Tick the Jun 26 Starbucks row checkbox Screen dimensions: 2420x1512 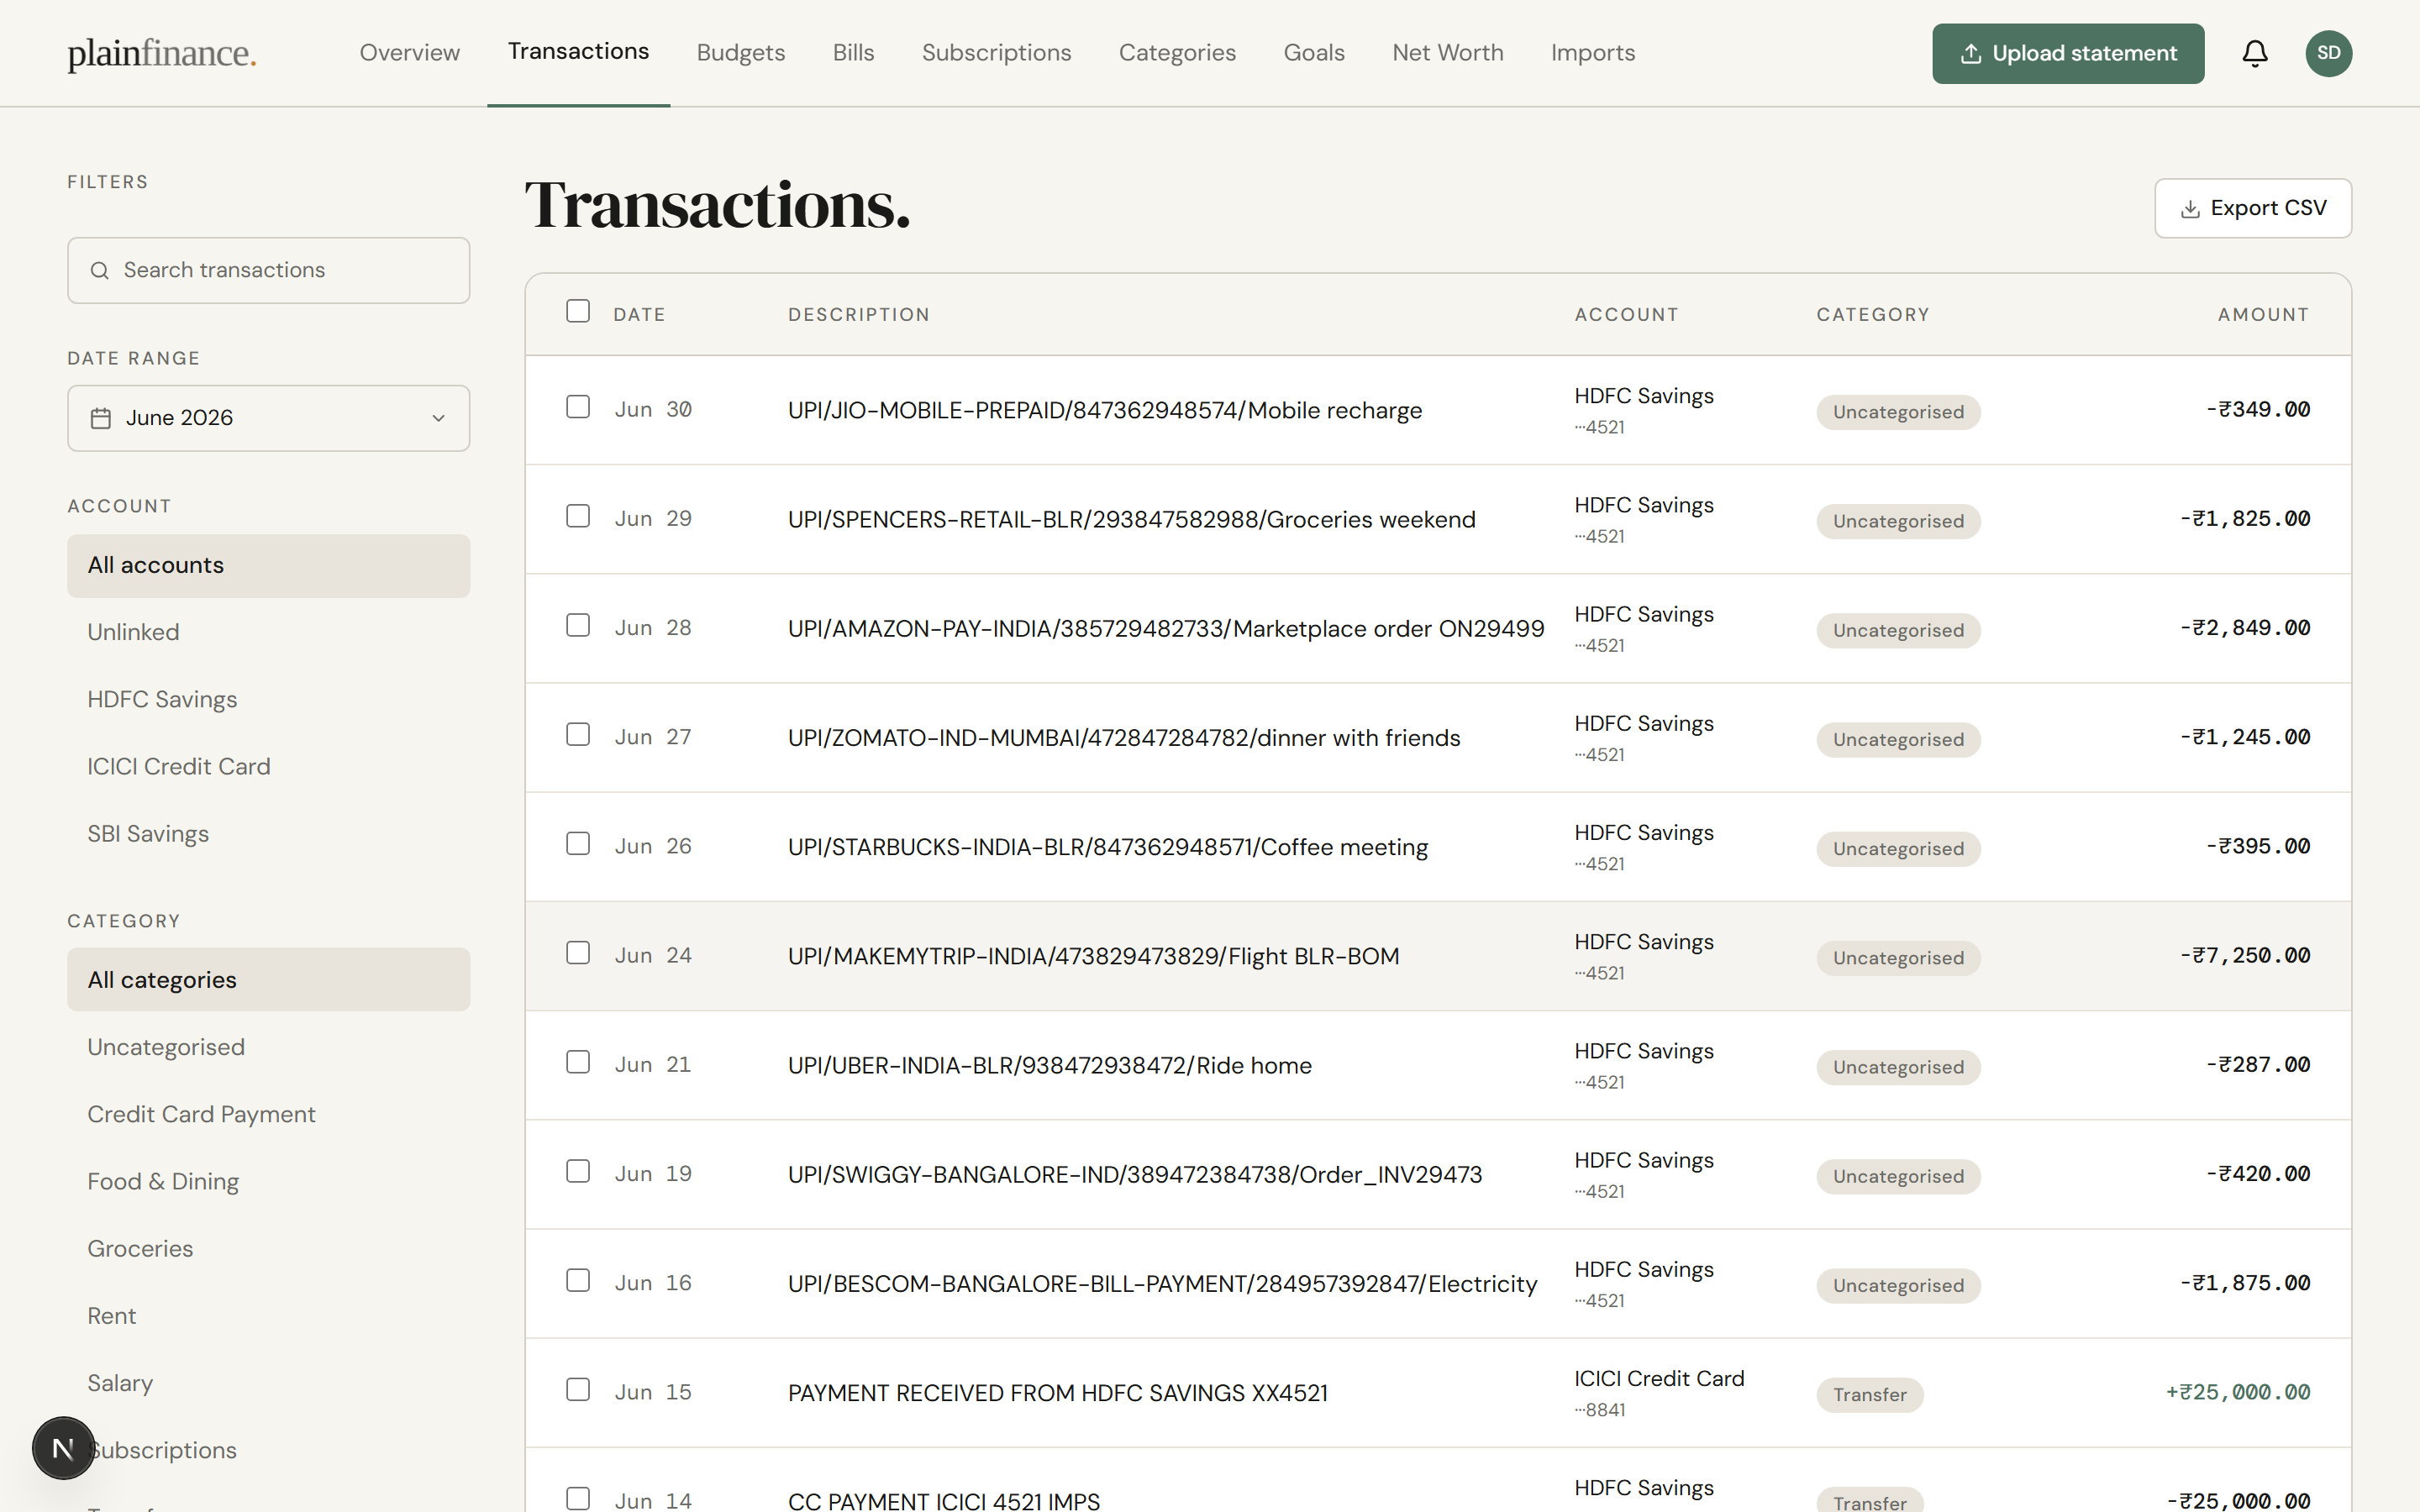click(578, 843)
